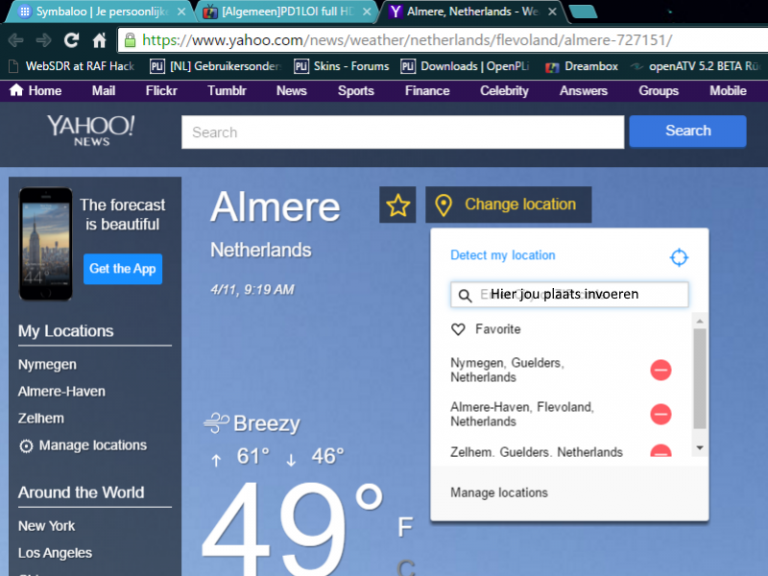This screenshot has height=576, width=768.
Task: Open Manage locations in left sidebar
Action: point(93,445)
